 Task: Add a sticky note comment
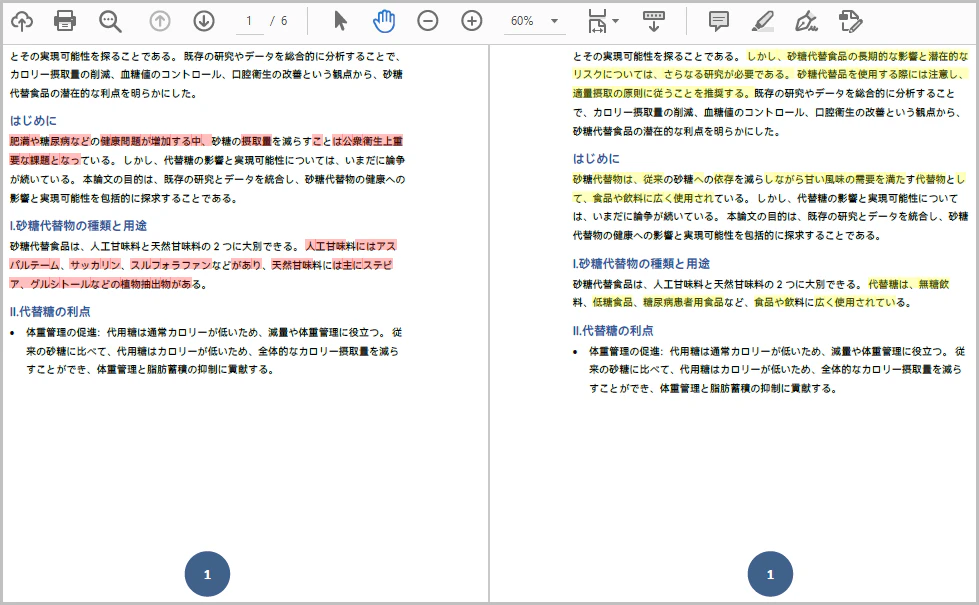(719, 21)
